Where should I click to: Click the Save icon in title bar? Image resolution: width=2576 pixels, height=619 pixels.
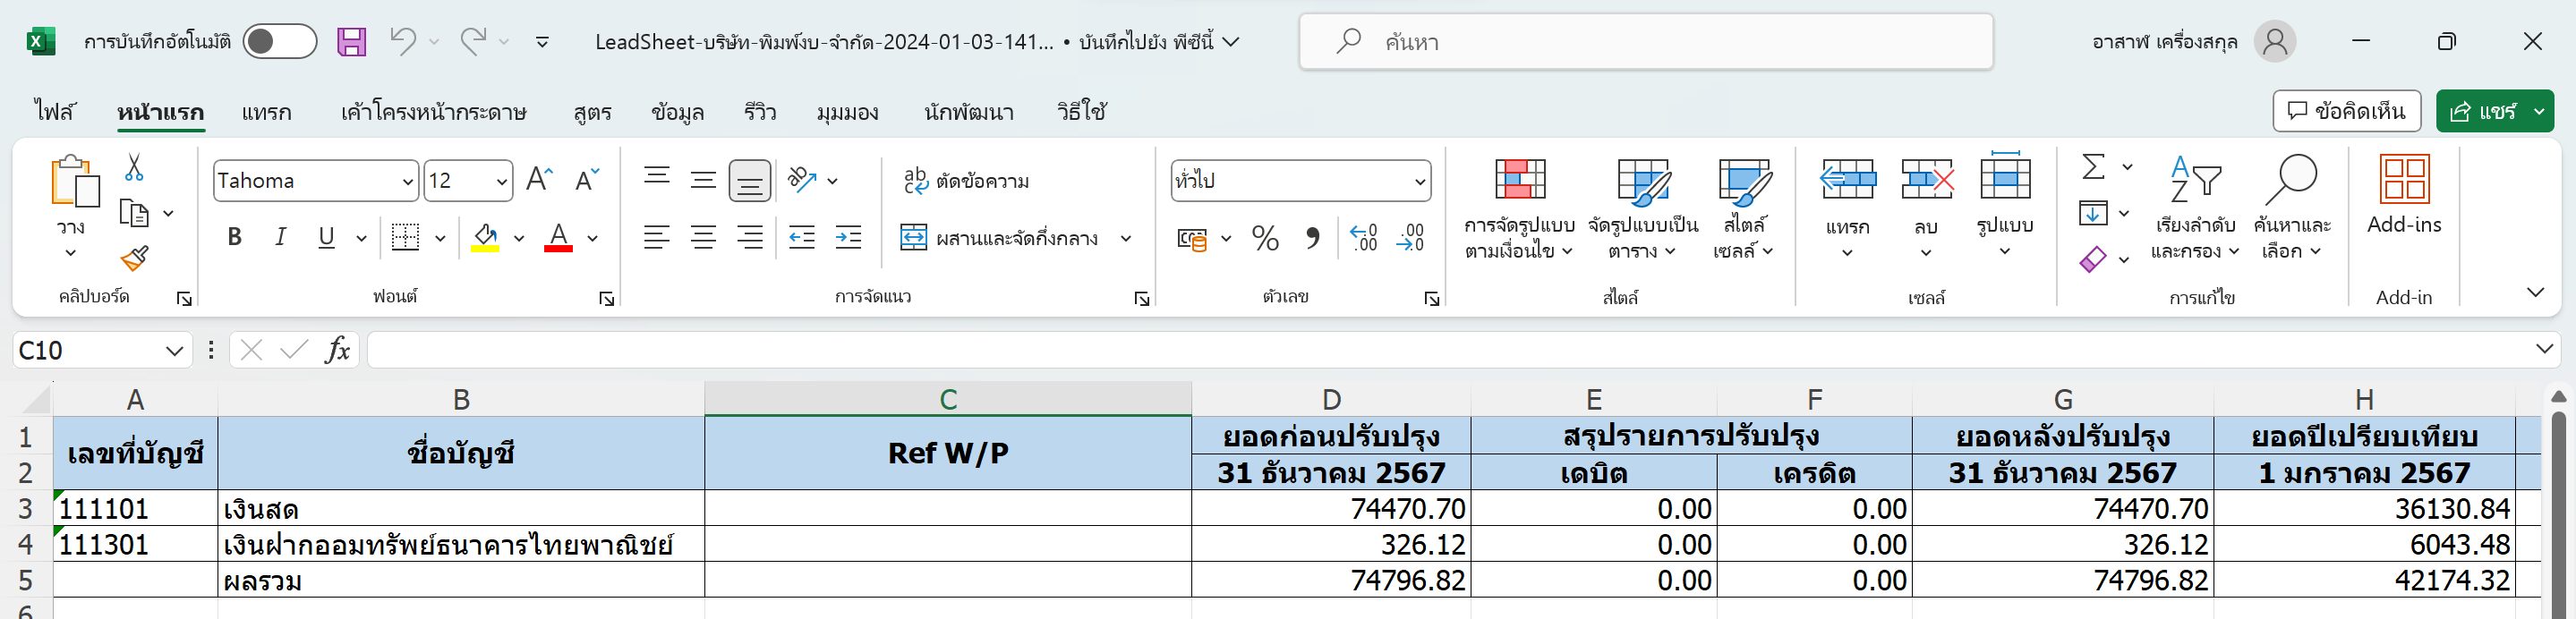point(351,42)
